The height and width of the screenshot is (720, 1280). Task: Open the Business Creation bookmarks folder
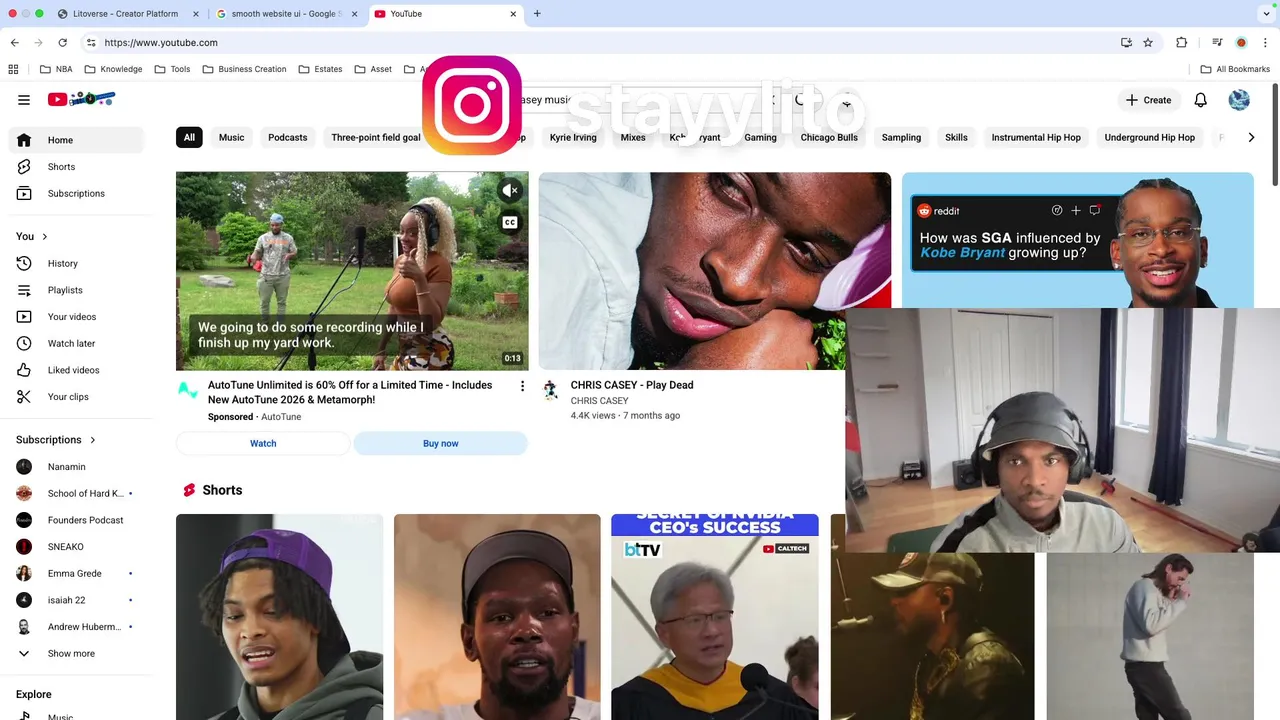pos(244,69)
